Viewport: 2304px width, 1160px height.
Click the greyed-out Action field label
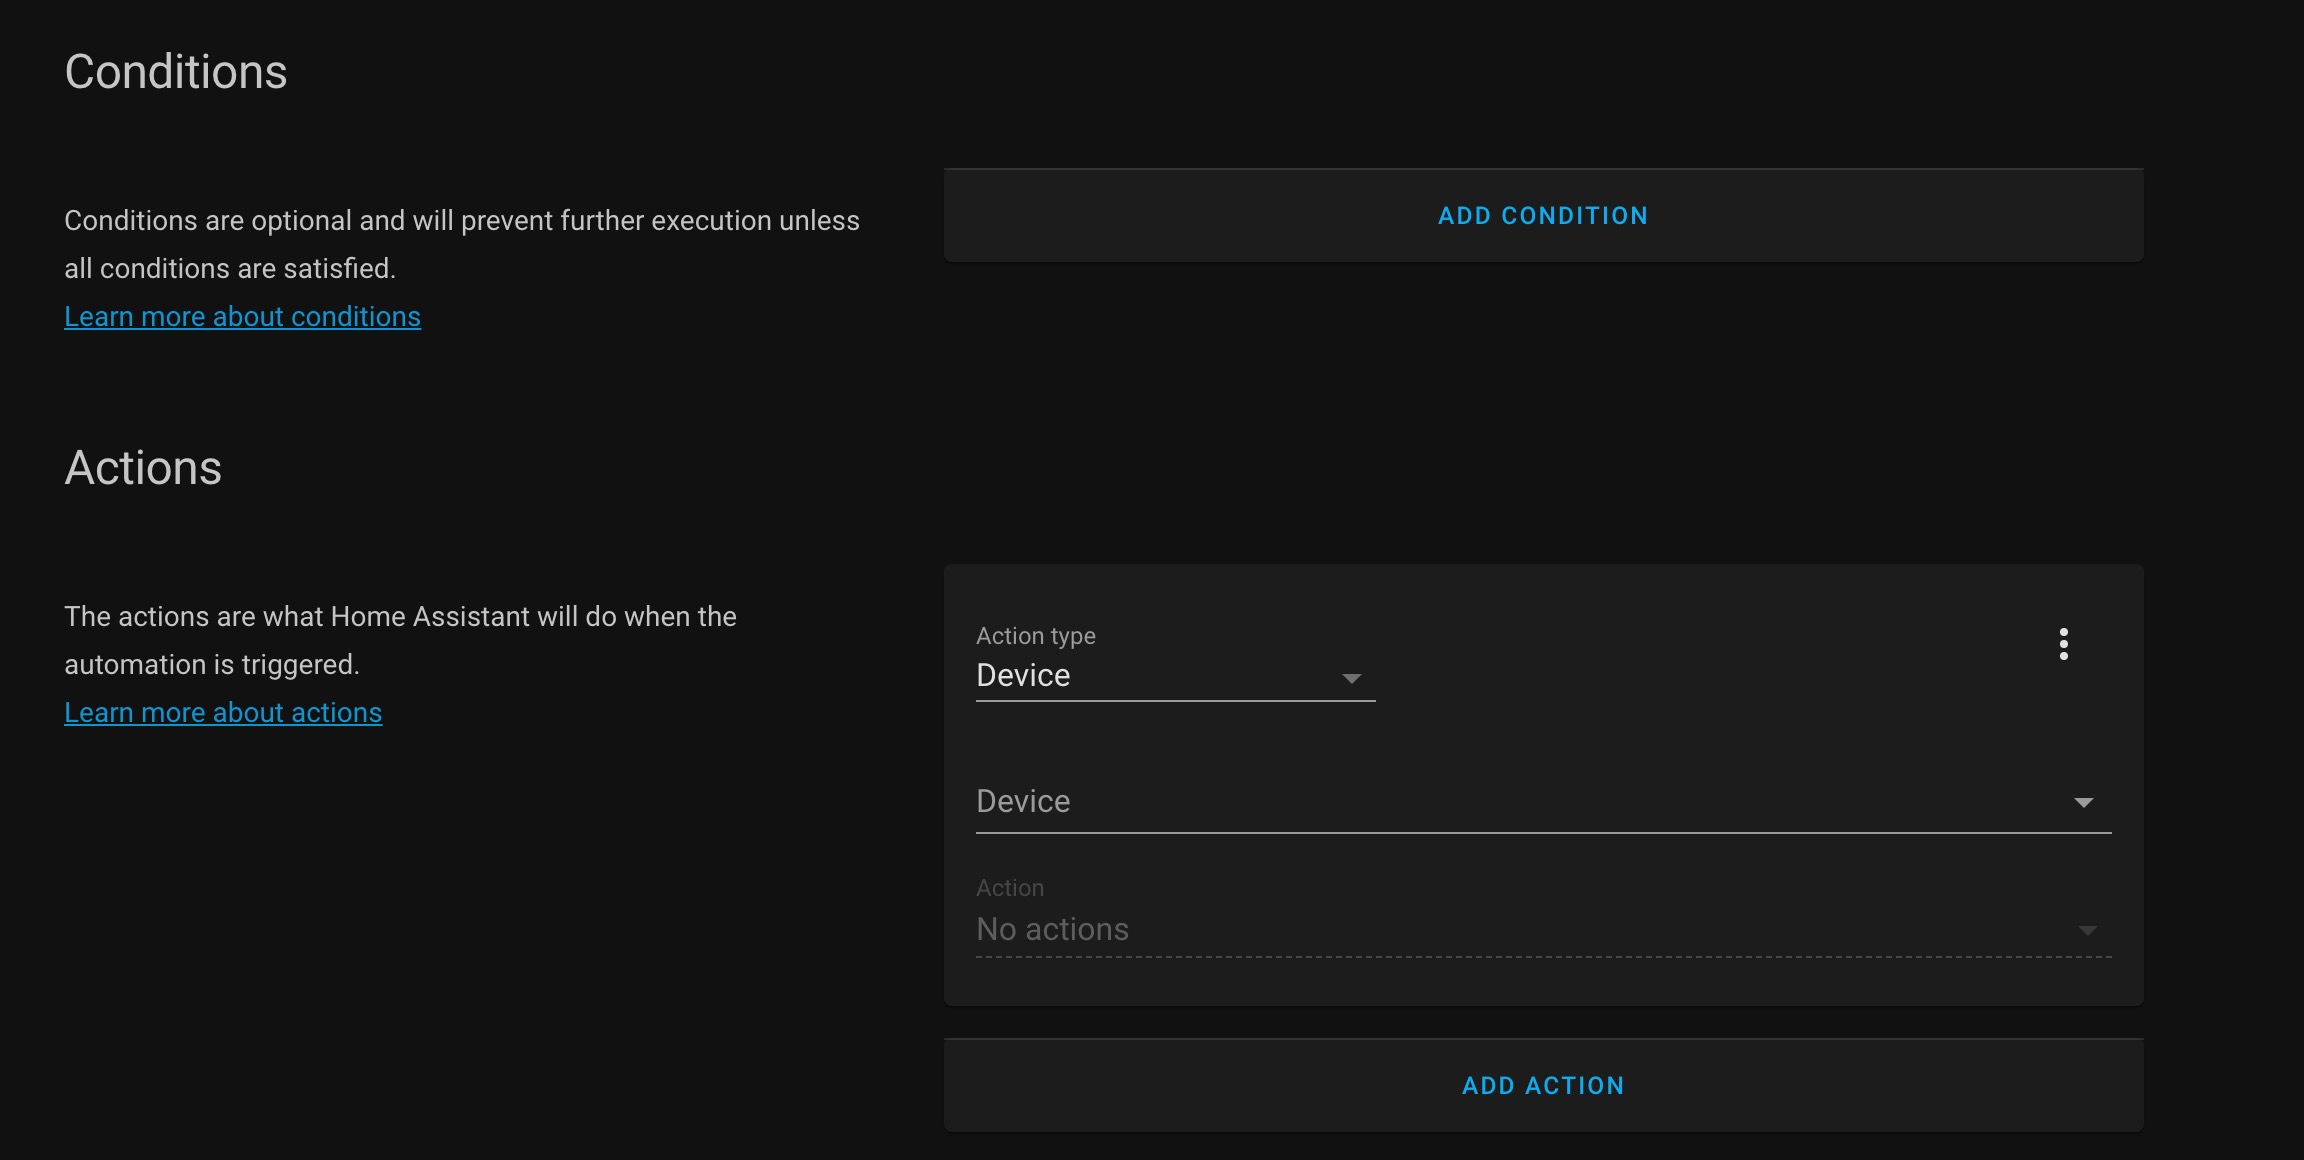[x=1010, y=888]
